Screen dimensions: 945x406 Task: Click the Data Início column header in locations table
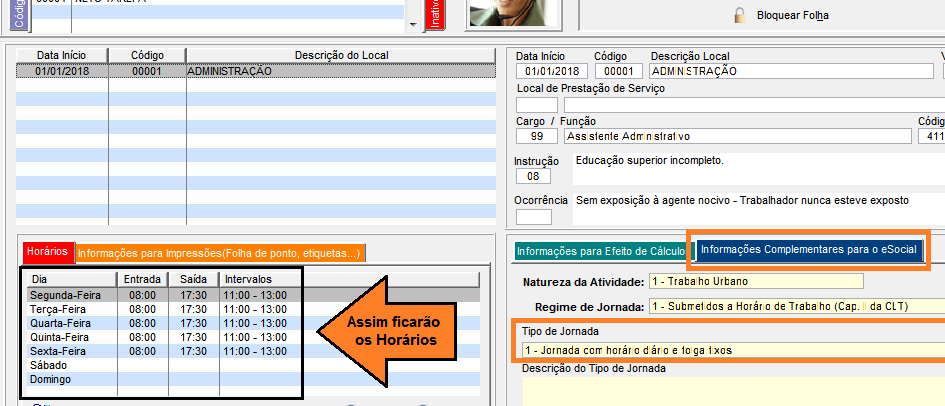pyautogui.click(x=61, y=55)
